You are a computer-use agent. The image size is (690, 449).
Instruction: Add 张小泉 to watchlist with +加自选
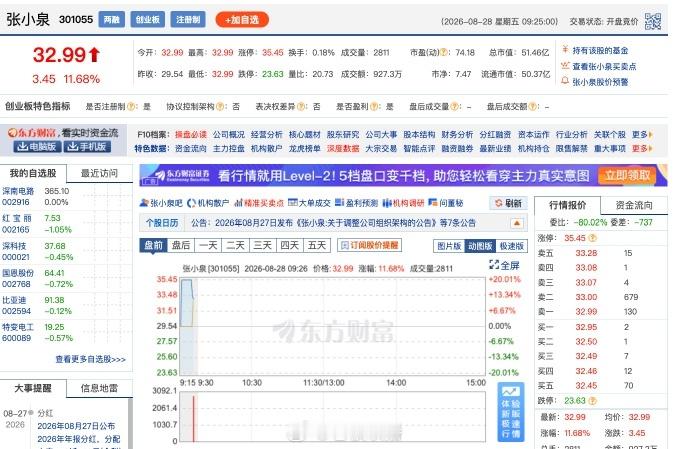pos(242,20)
